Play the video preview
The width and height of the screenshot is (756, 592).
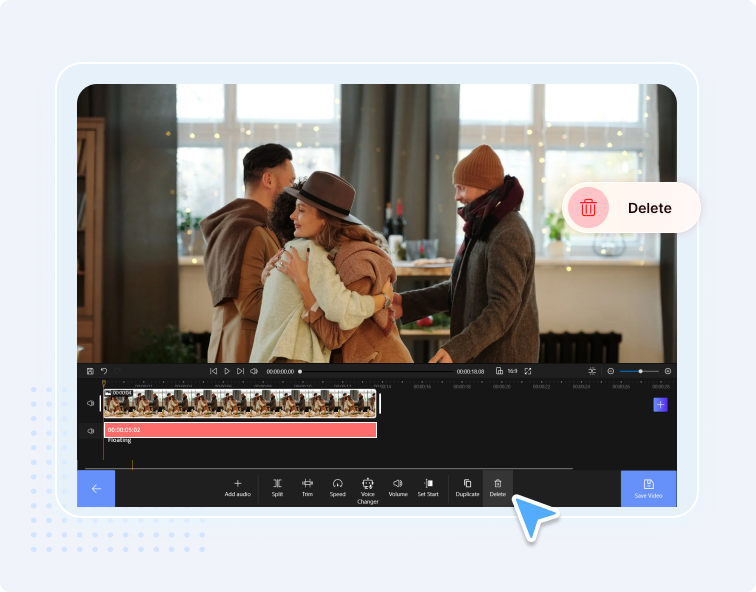point(227,371)
